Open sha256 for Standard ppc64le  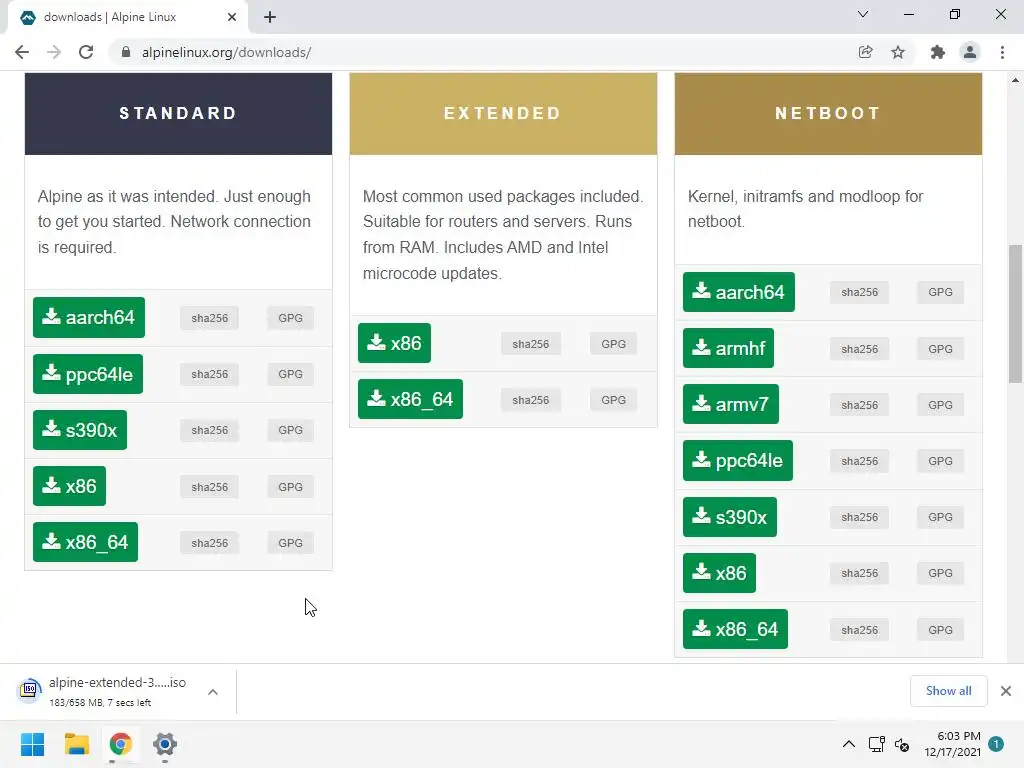(210, 374)
